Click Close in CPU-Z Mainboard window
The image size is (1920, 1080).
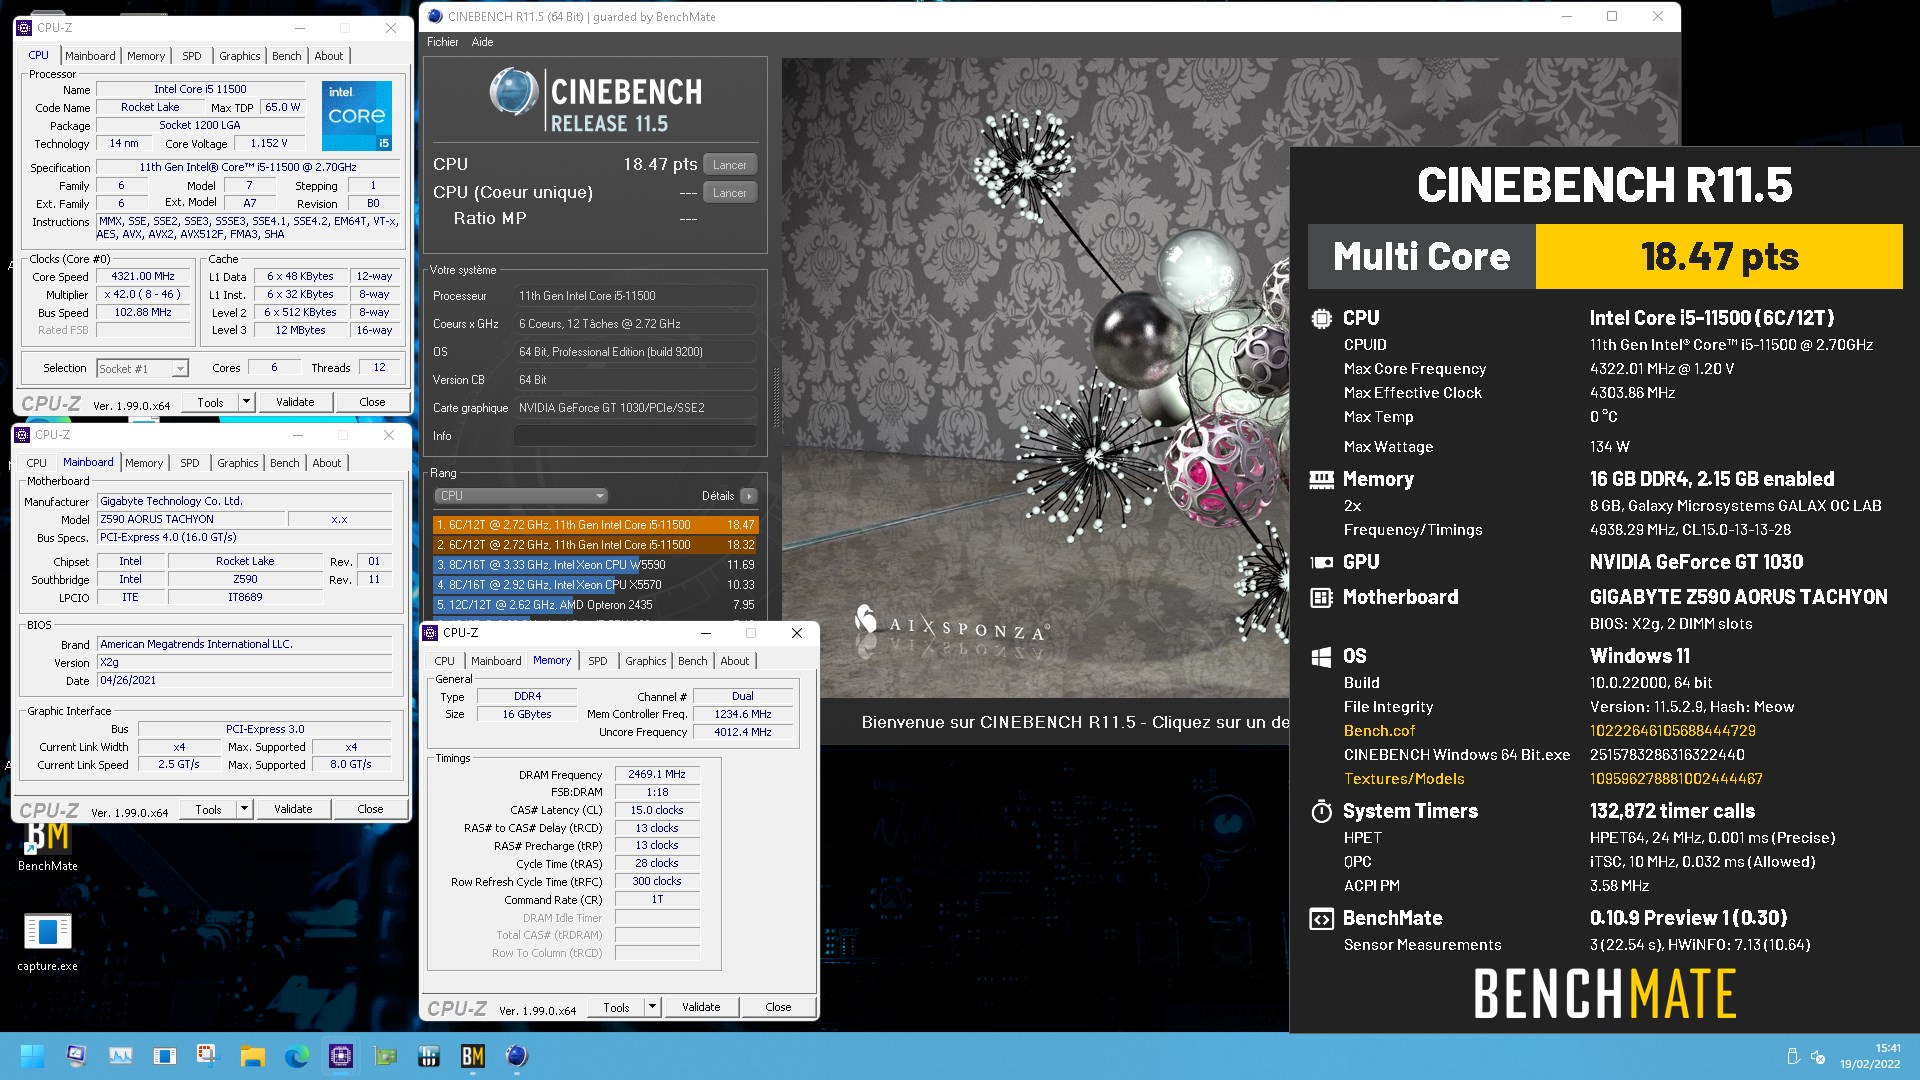click(370, 809)
